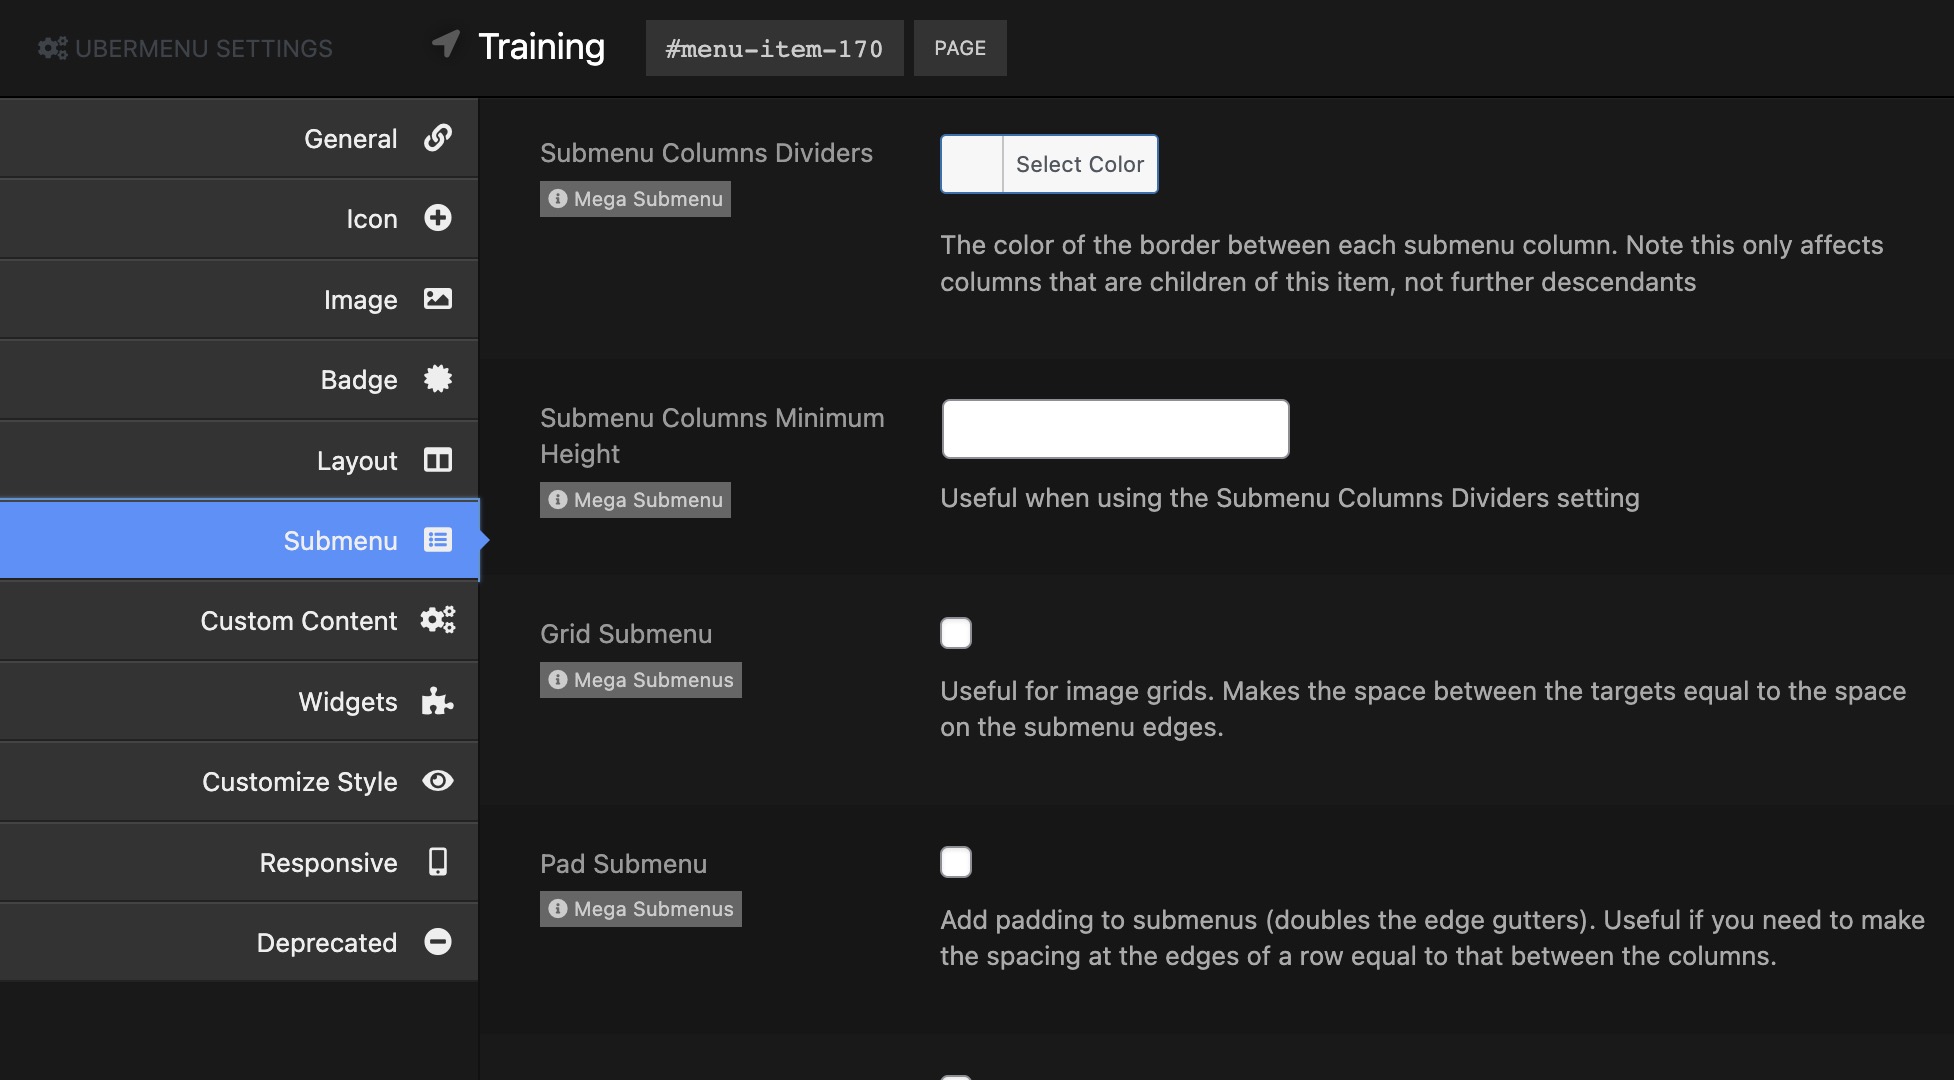Click the Select Color button
This screenshot has height=1080, width=1954.
tap(1079, 164)
